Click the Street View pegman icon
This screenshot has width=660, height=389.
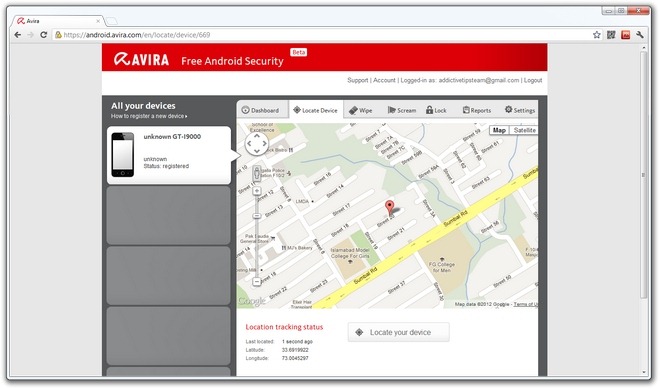256,173
